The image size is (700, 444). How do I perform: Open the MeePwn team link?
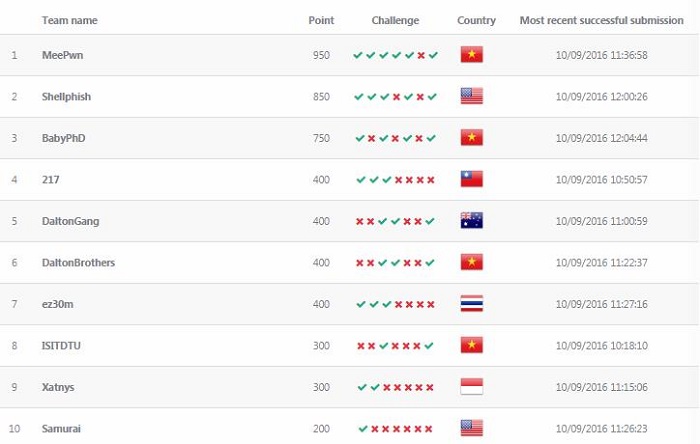(x=62, y=55)
